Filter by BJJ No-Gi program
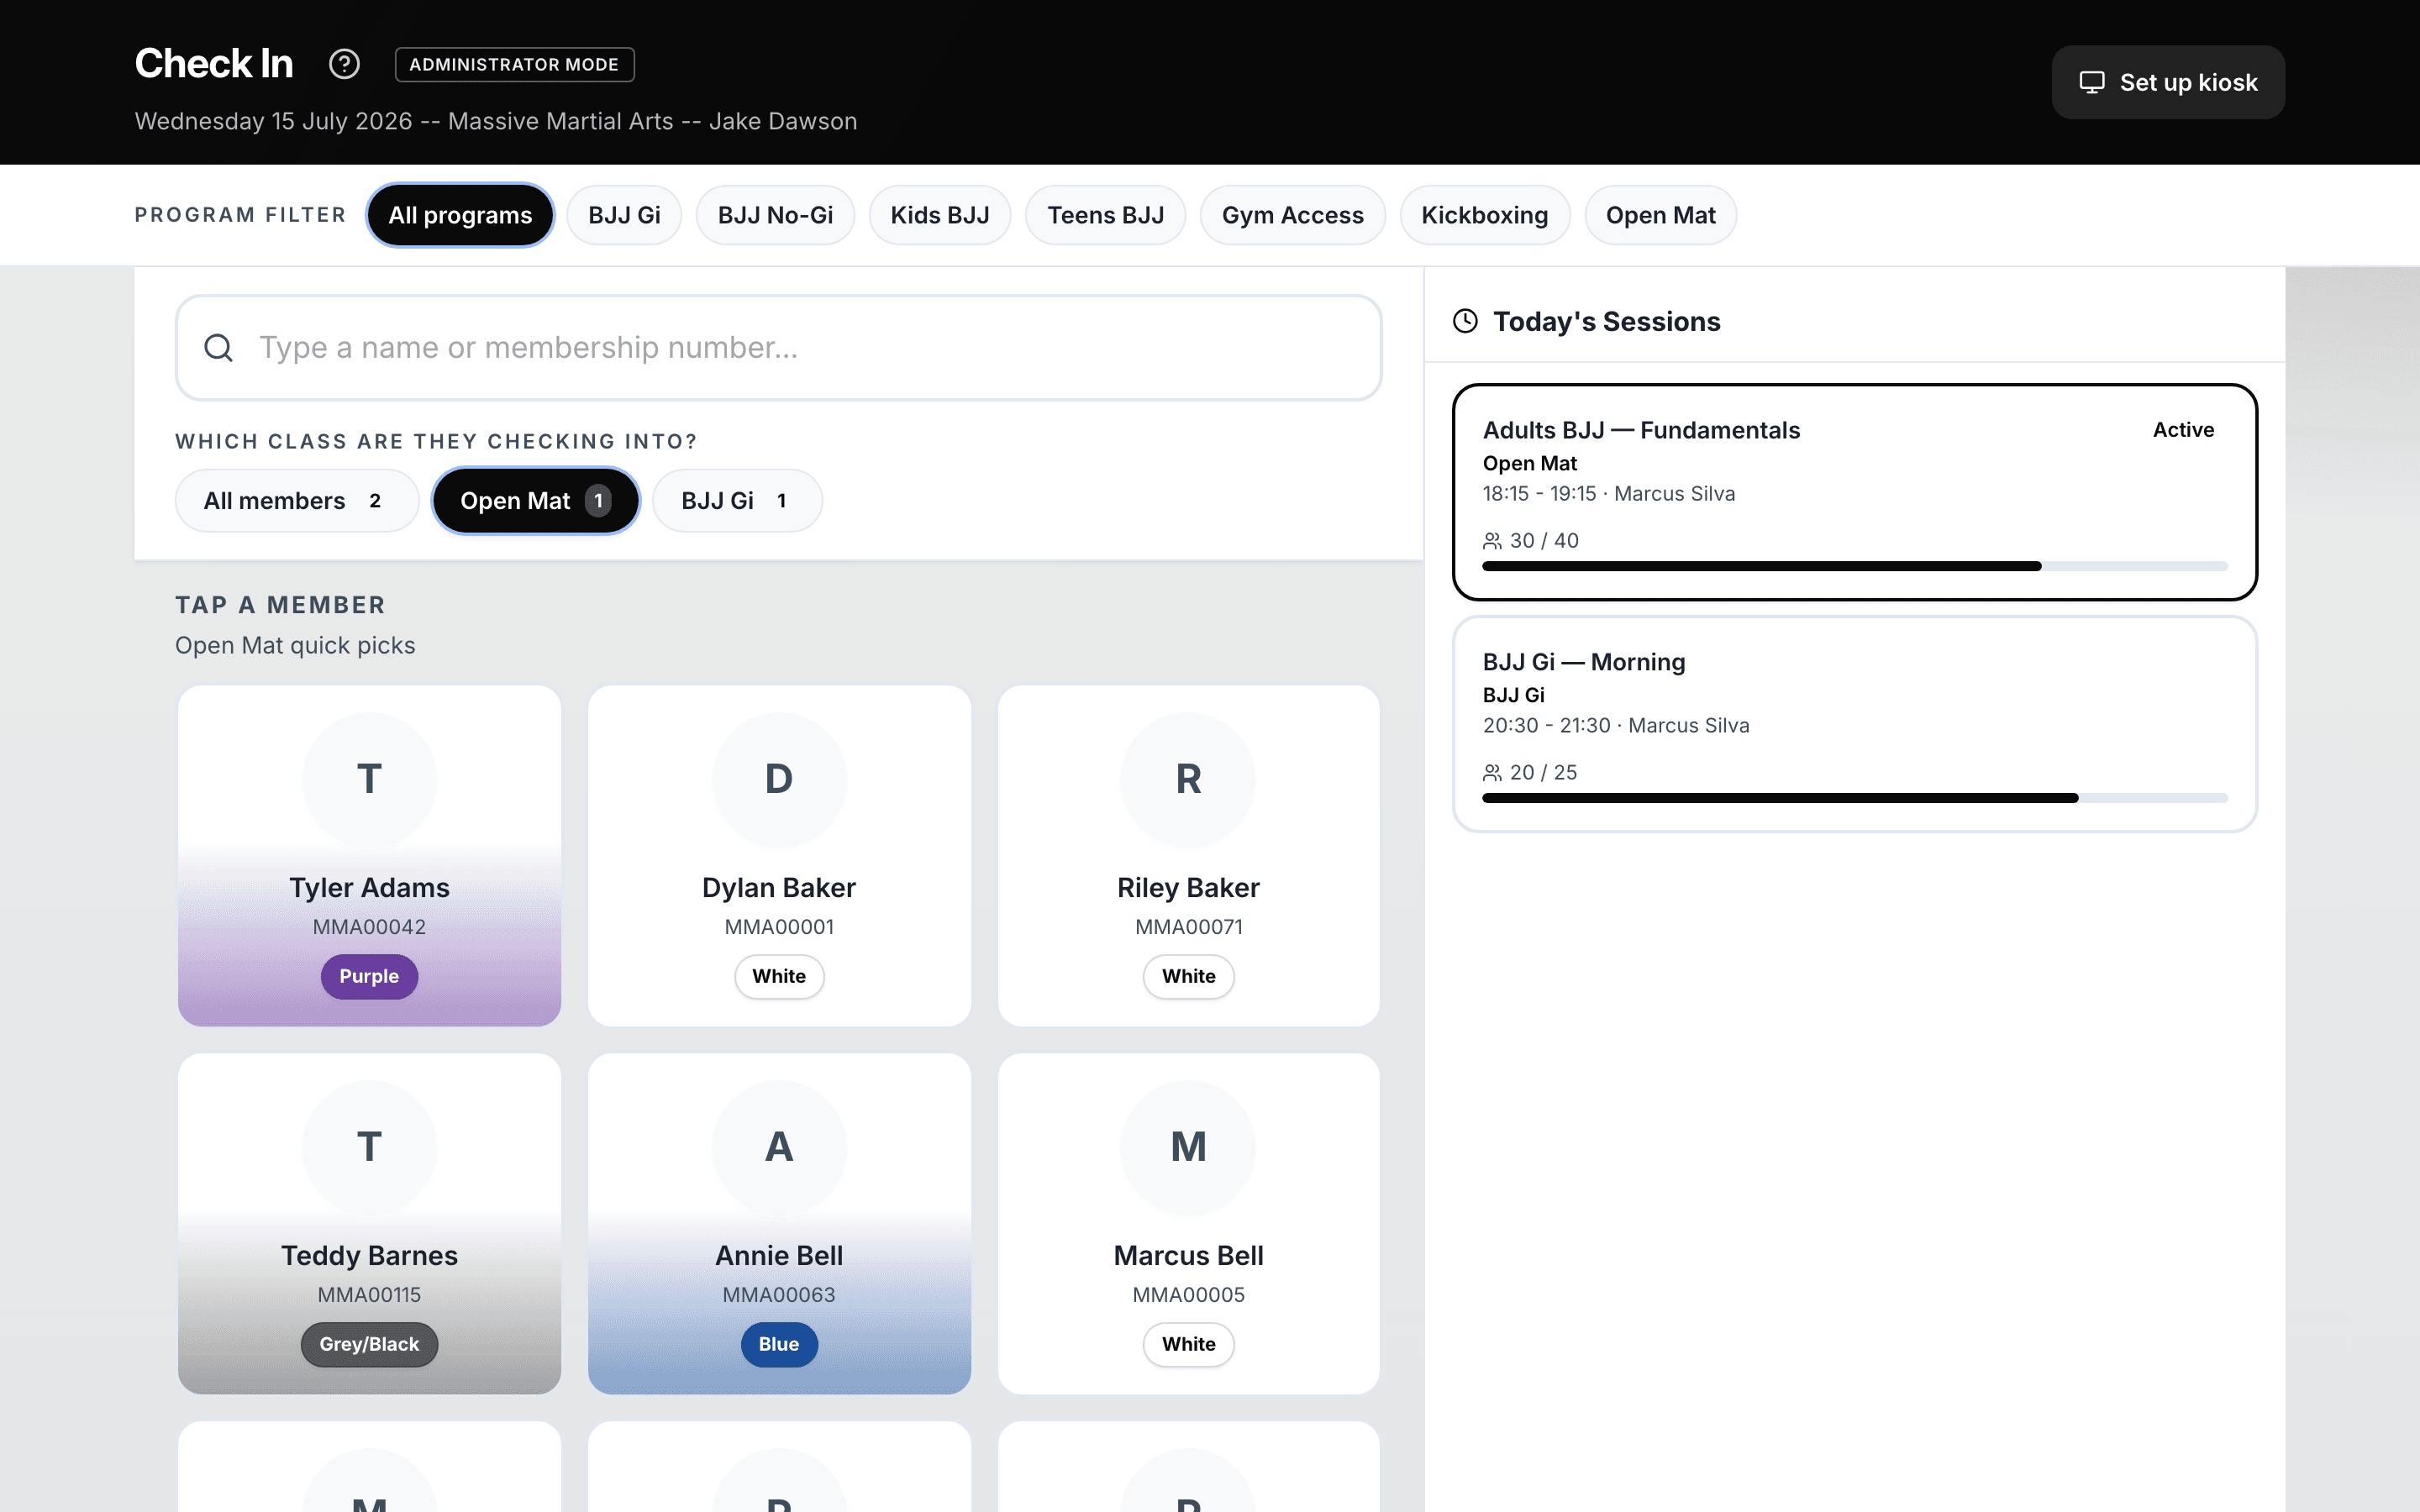The height and width of the screenshot is (1512, 2420). coord(775,215)
